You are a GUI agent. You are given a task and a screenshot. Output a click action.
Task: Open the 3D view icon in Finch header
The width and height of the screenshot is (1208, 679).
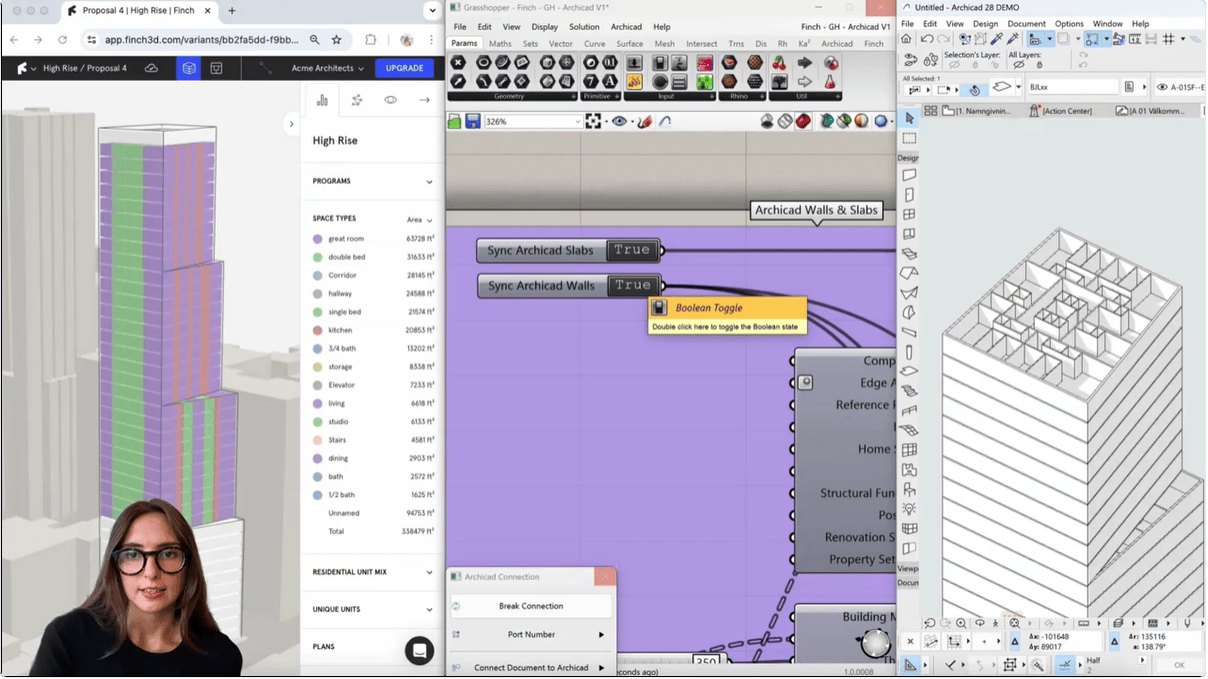(x=189, y=68)
